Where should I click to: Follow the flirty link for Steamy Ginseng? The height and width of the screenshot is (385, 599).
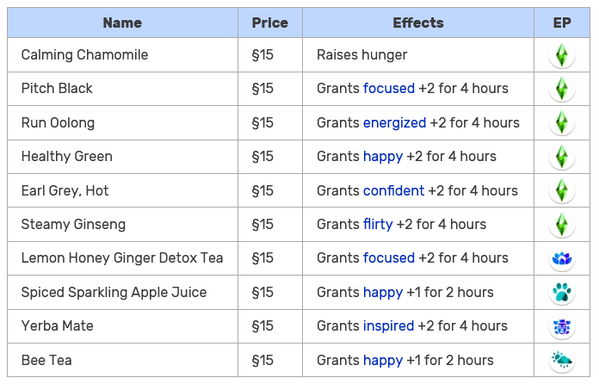pos(378,225)
